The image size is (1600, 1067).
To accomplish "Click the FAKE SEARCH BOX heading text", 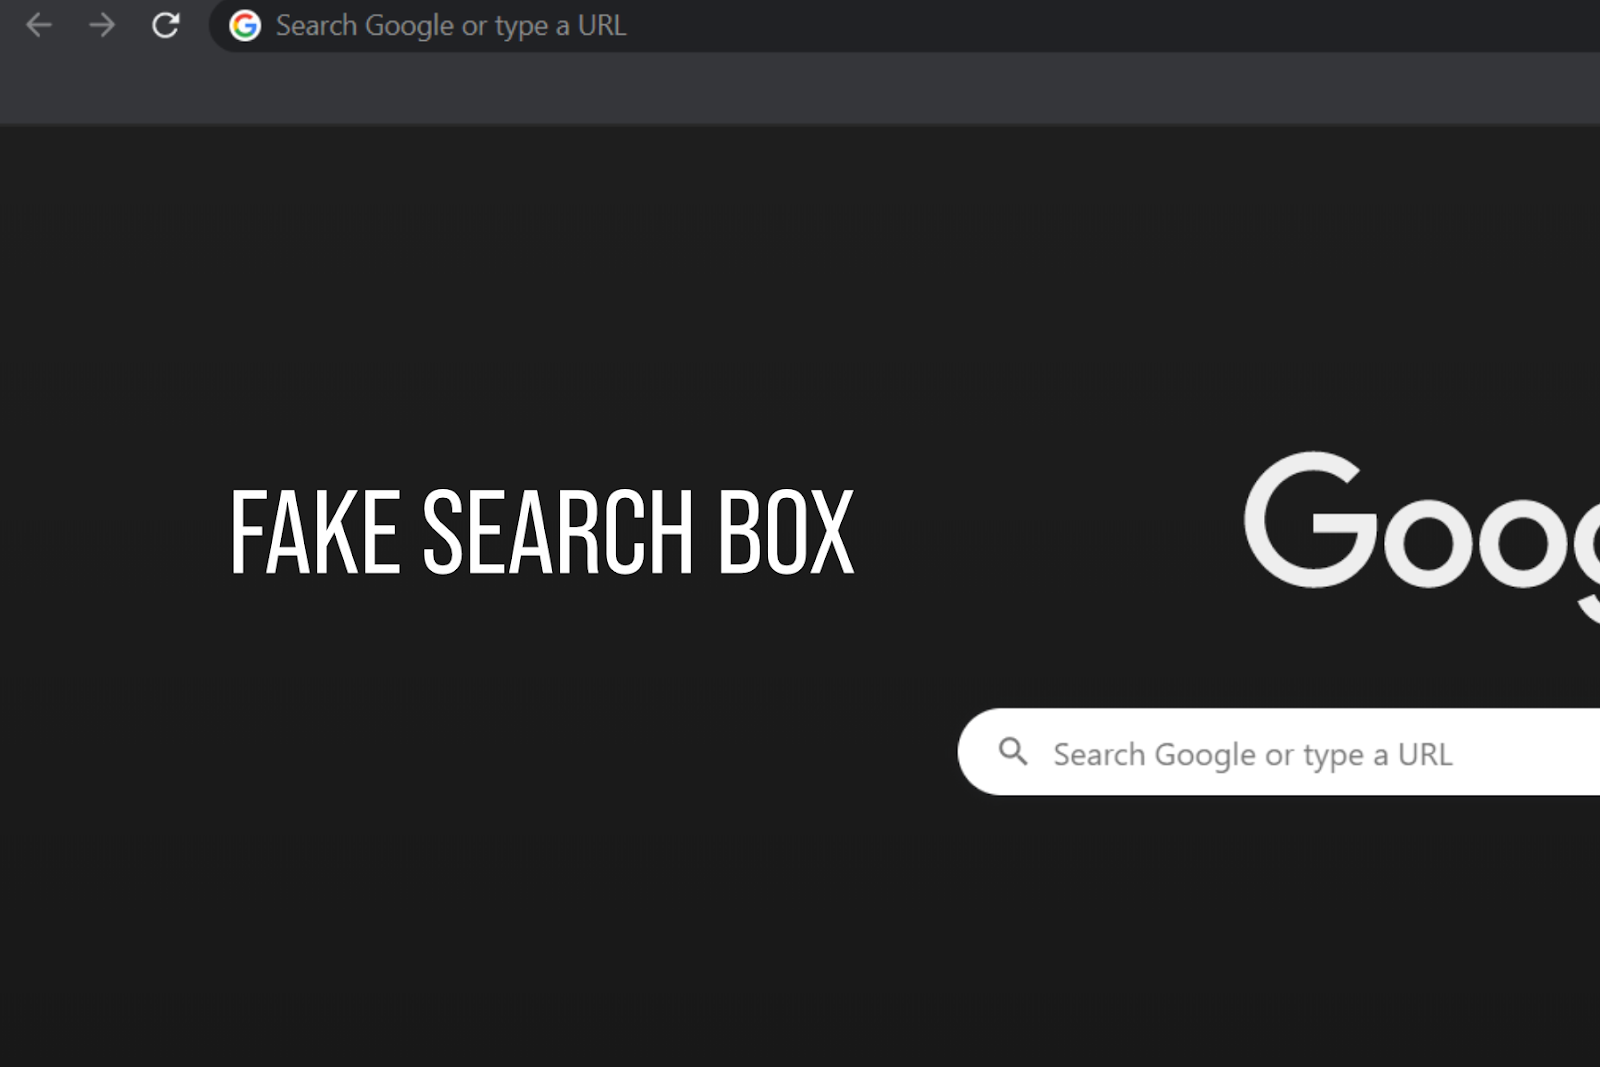I will [543, 530].
